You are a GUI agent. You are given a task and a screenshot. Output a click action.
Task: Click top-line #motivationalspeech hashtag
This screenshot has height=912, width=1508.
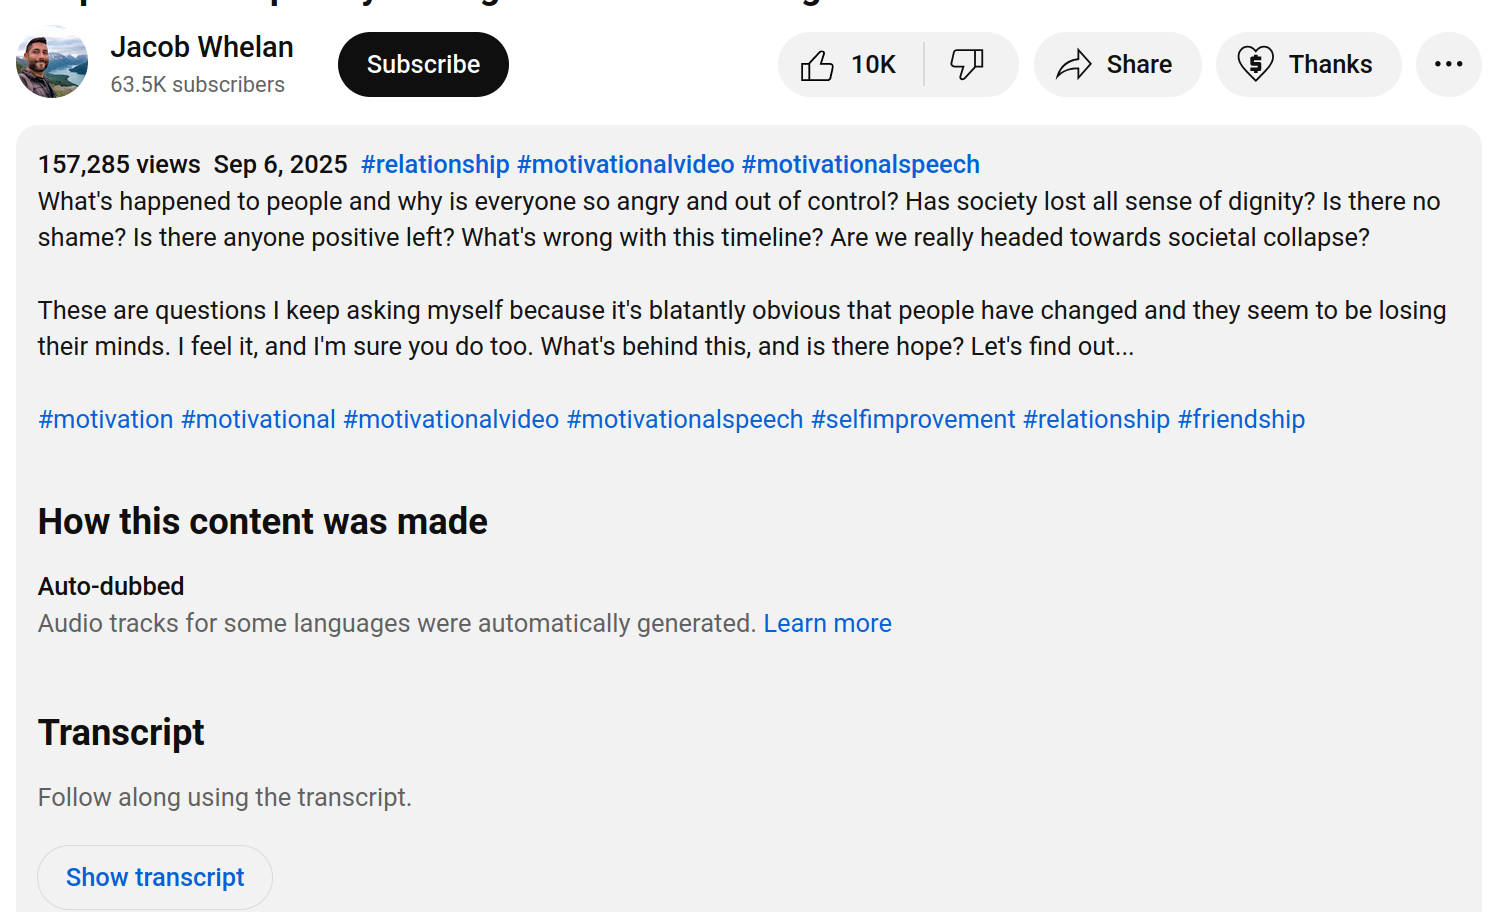click(x=860, y=164)
